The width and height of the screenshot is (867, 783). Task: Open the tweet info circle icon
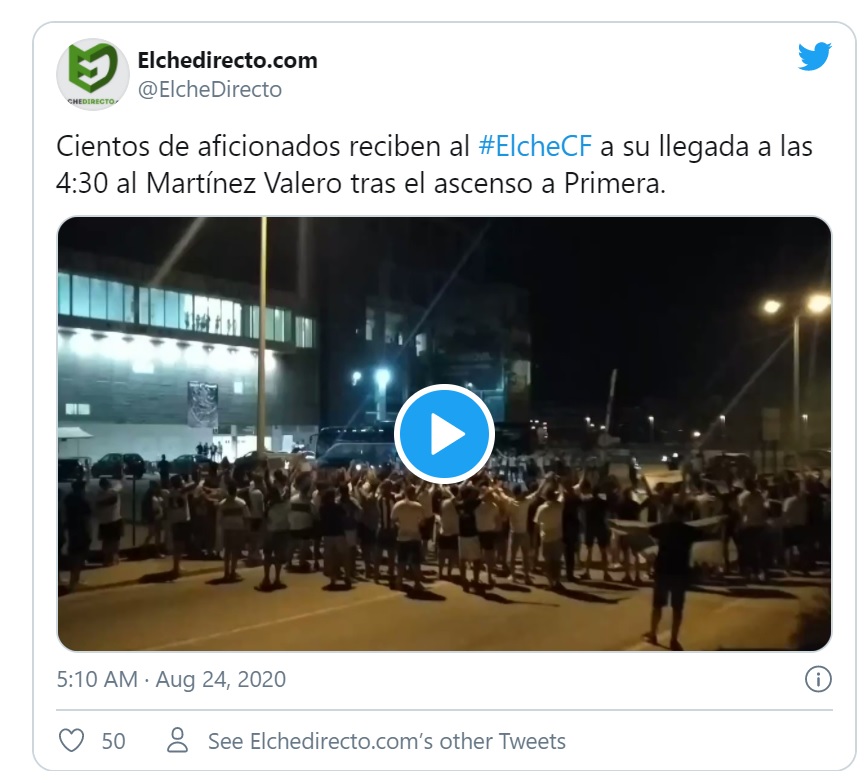818,679
